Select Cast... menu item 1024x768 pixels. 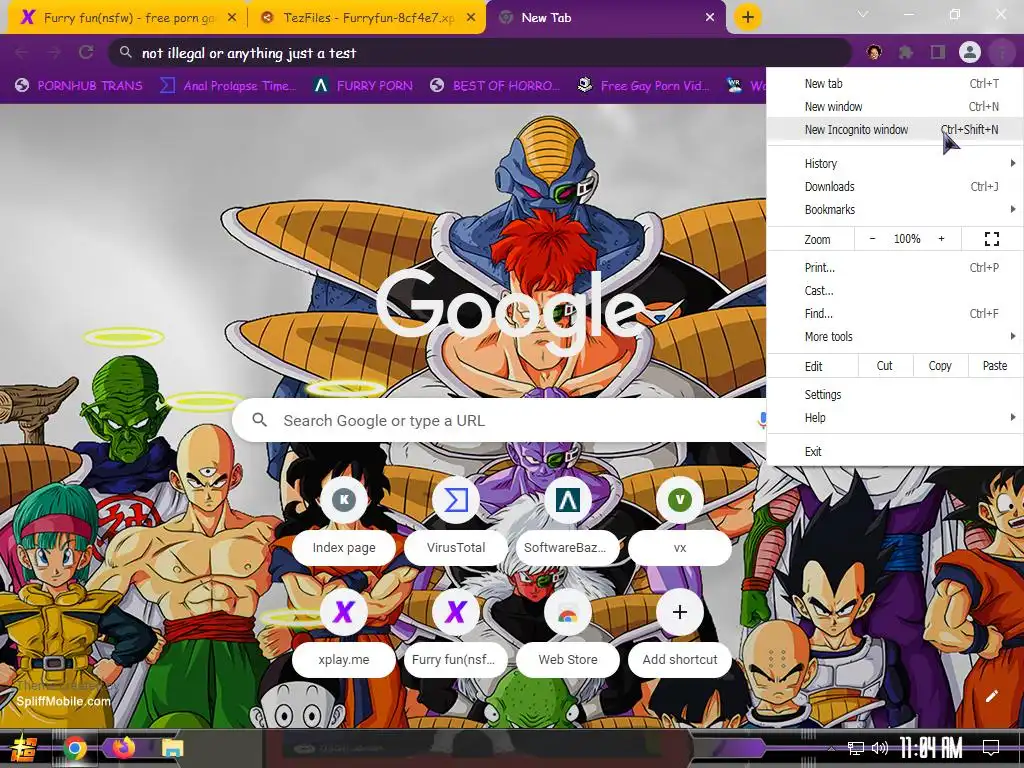click(895, 291)
